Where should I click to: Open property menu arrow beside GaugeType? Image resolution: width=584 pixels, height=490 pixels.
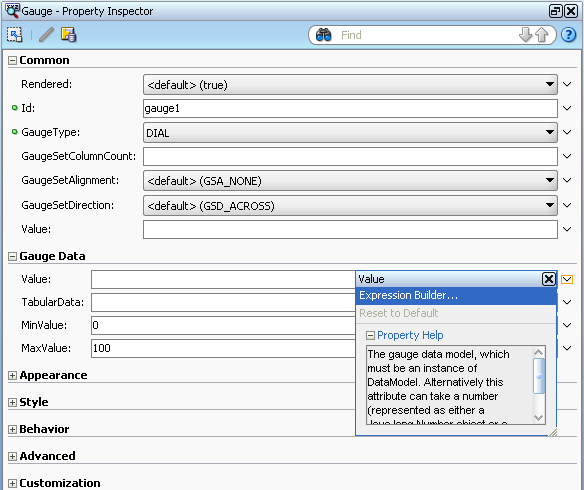(x=567, y=132)
